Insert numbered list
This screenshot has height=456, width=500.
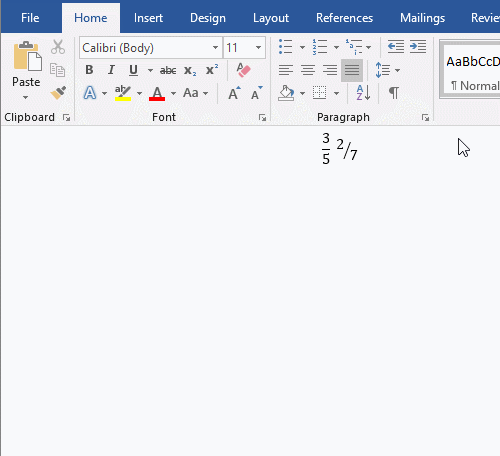(319, 47)
